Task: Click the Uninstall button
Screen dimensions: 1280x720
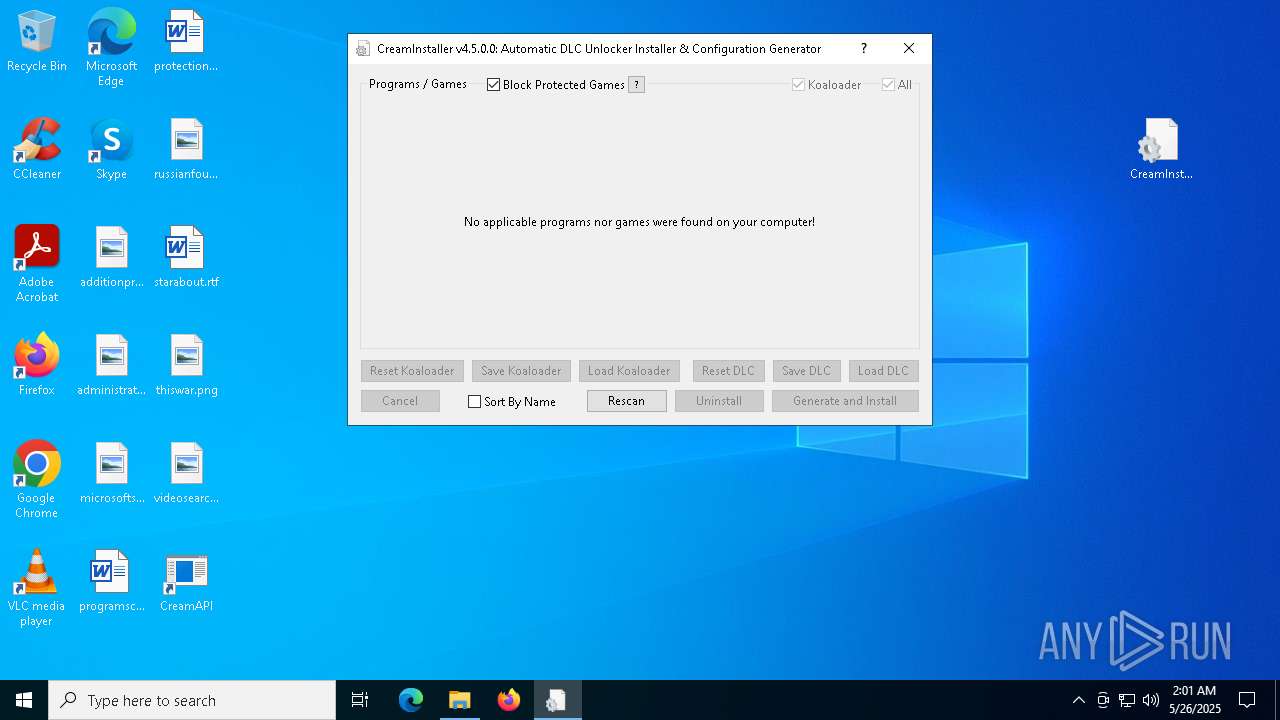Action: pos(719,401)
